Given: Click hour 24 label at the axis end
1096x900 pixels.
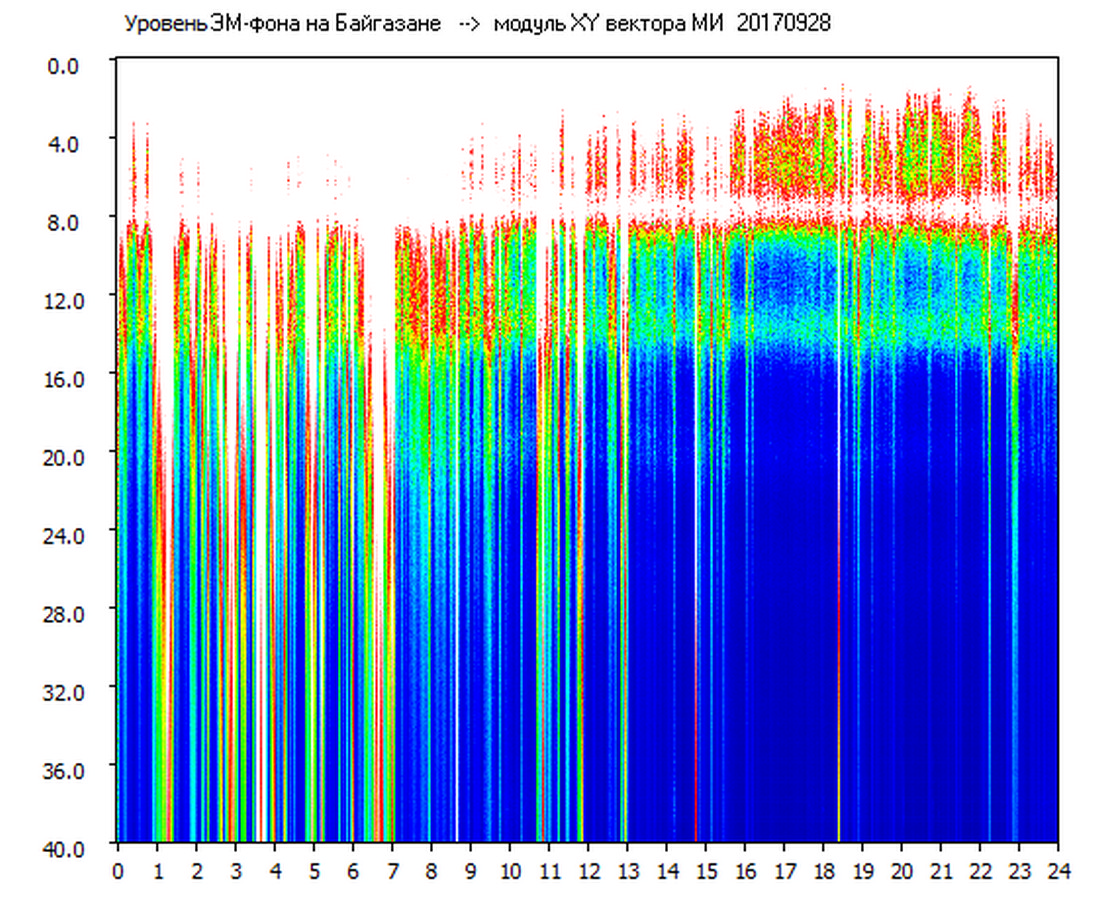Looking at the screenshot, I should coord(1058,871).
